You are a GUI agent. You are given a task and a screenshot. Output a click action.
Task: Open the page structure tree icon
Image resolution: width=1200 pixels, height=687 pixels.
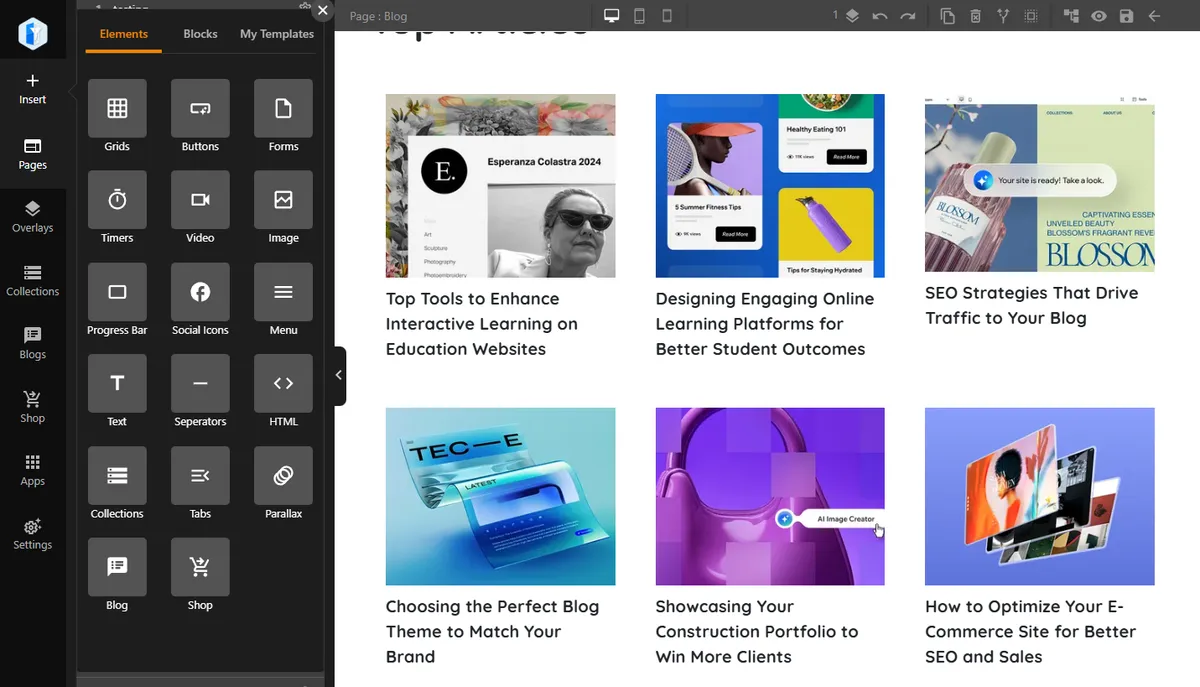(1071, 16)
